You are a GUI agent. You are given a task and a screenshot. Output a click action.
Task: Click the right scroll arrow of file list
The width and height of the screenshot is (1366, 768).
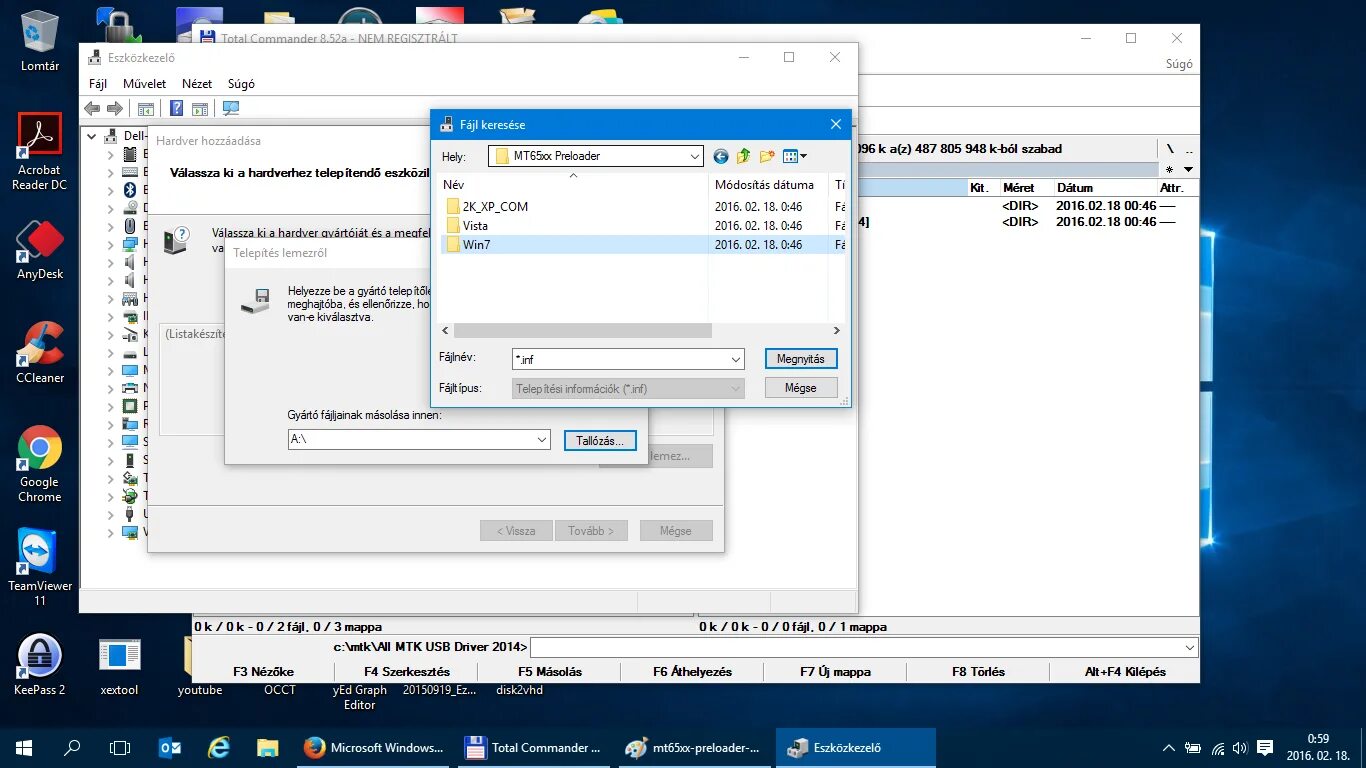(836, 330)
